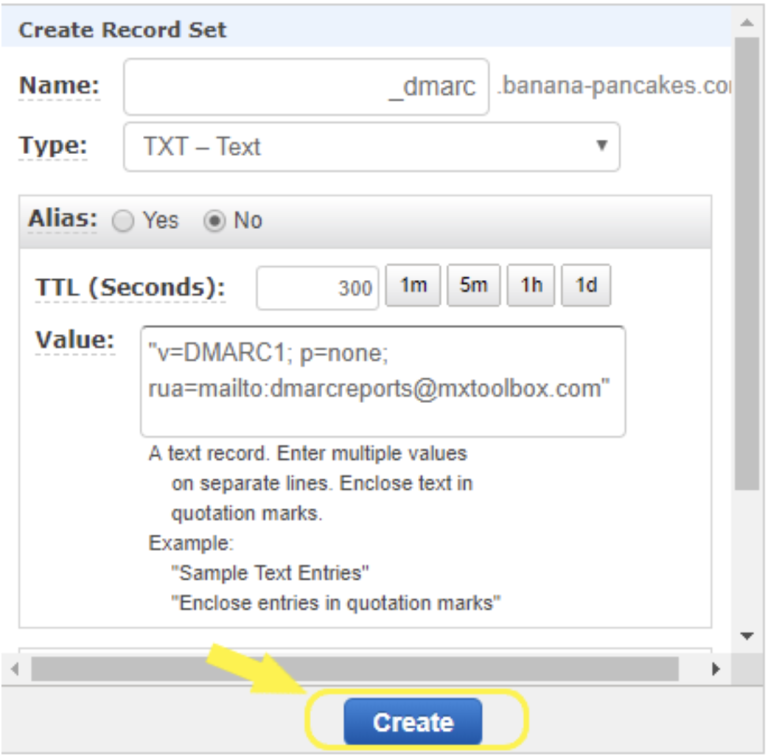Click the underlined Name label

59,86
